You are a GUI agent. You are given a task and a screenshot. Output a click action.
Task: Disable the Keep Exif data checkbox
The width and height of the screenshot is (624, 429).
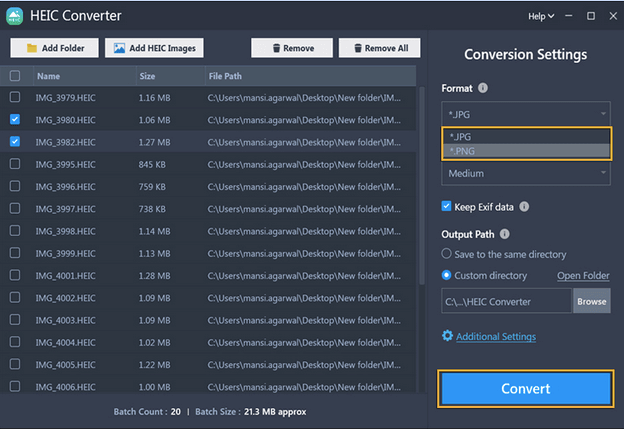(x=447, y=207)
